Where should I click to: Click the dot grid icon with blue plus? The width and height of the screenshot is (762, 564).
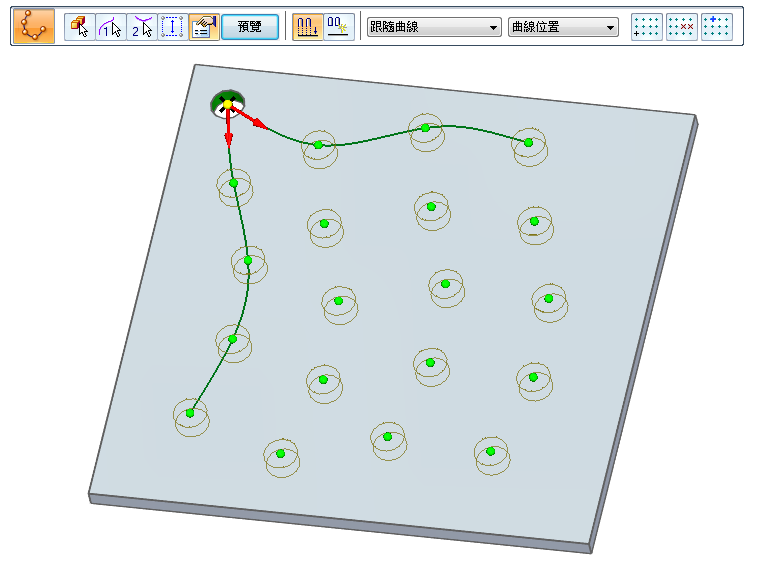717,27
